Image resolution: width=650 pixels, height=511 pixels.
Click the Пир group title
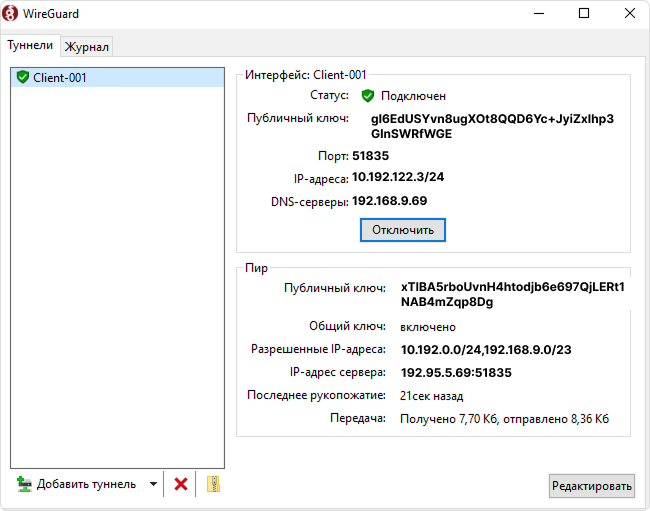[256, 268]
